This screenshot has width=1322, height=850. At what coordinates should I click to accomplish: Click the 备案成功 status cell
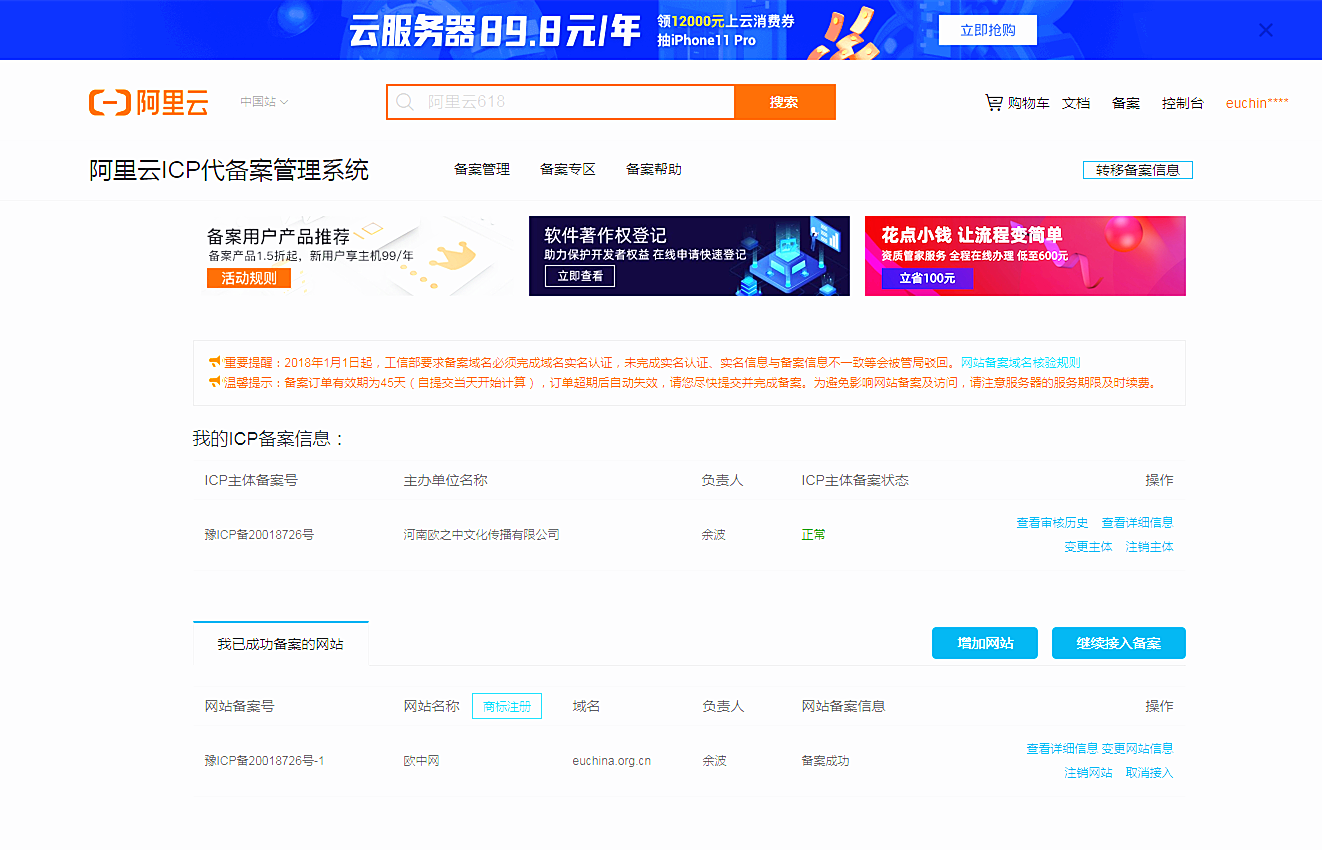[826, 761]
